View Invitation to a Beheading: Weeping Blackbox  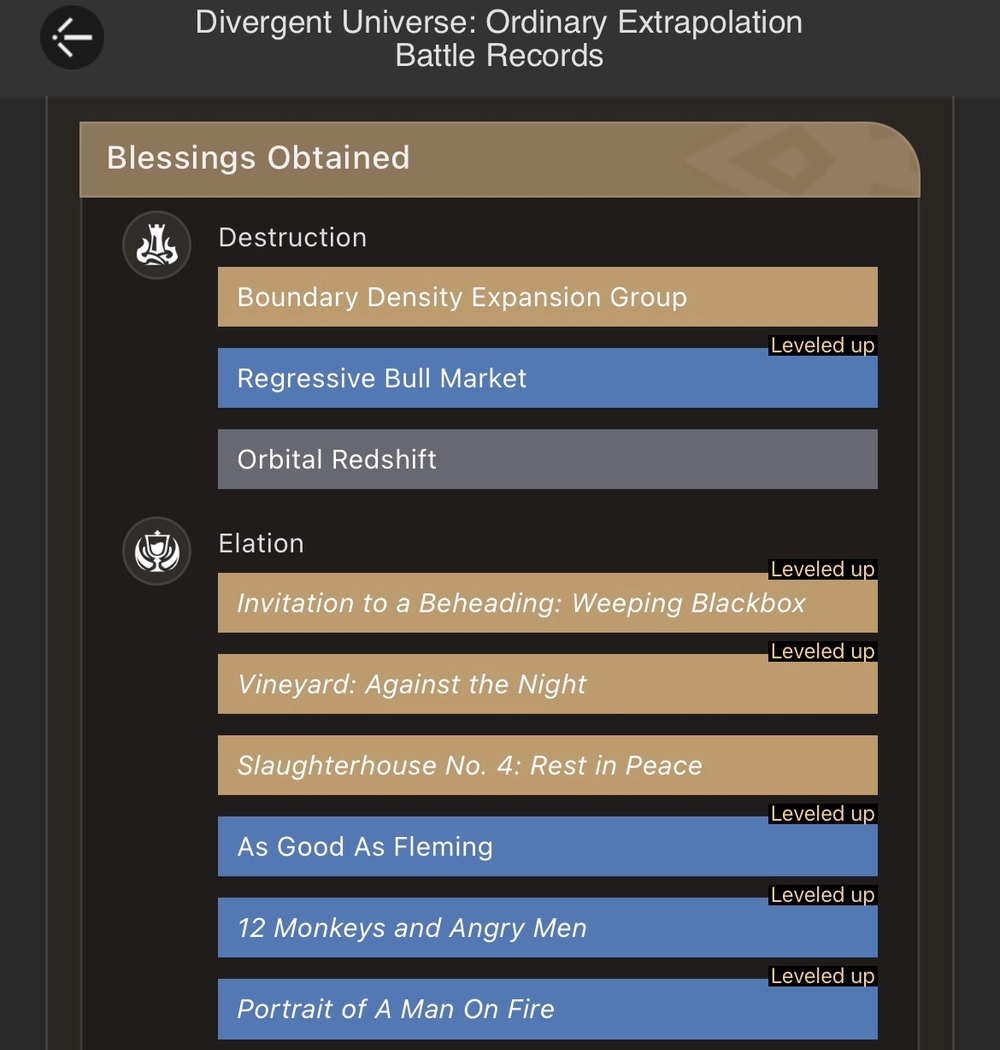(547, 604)
